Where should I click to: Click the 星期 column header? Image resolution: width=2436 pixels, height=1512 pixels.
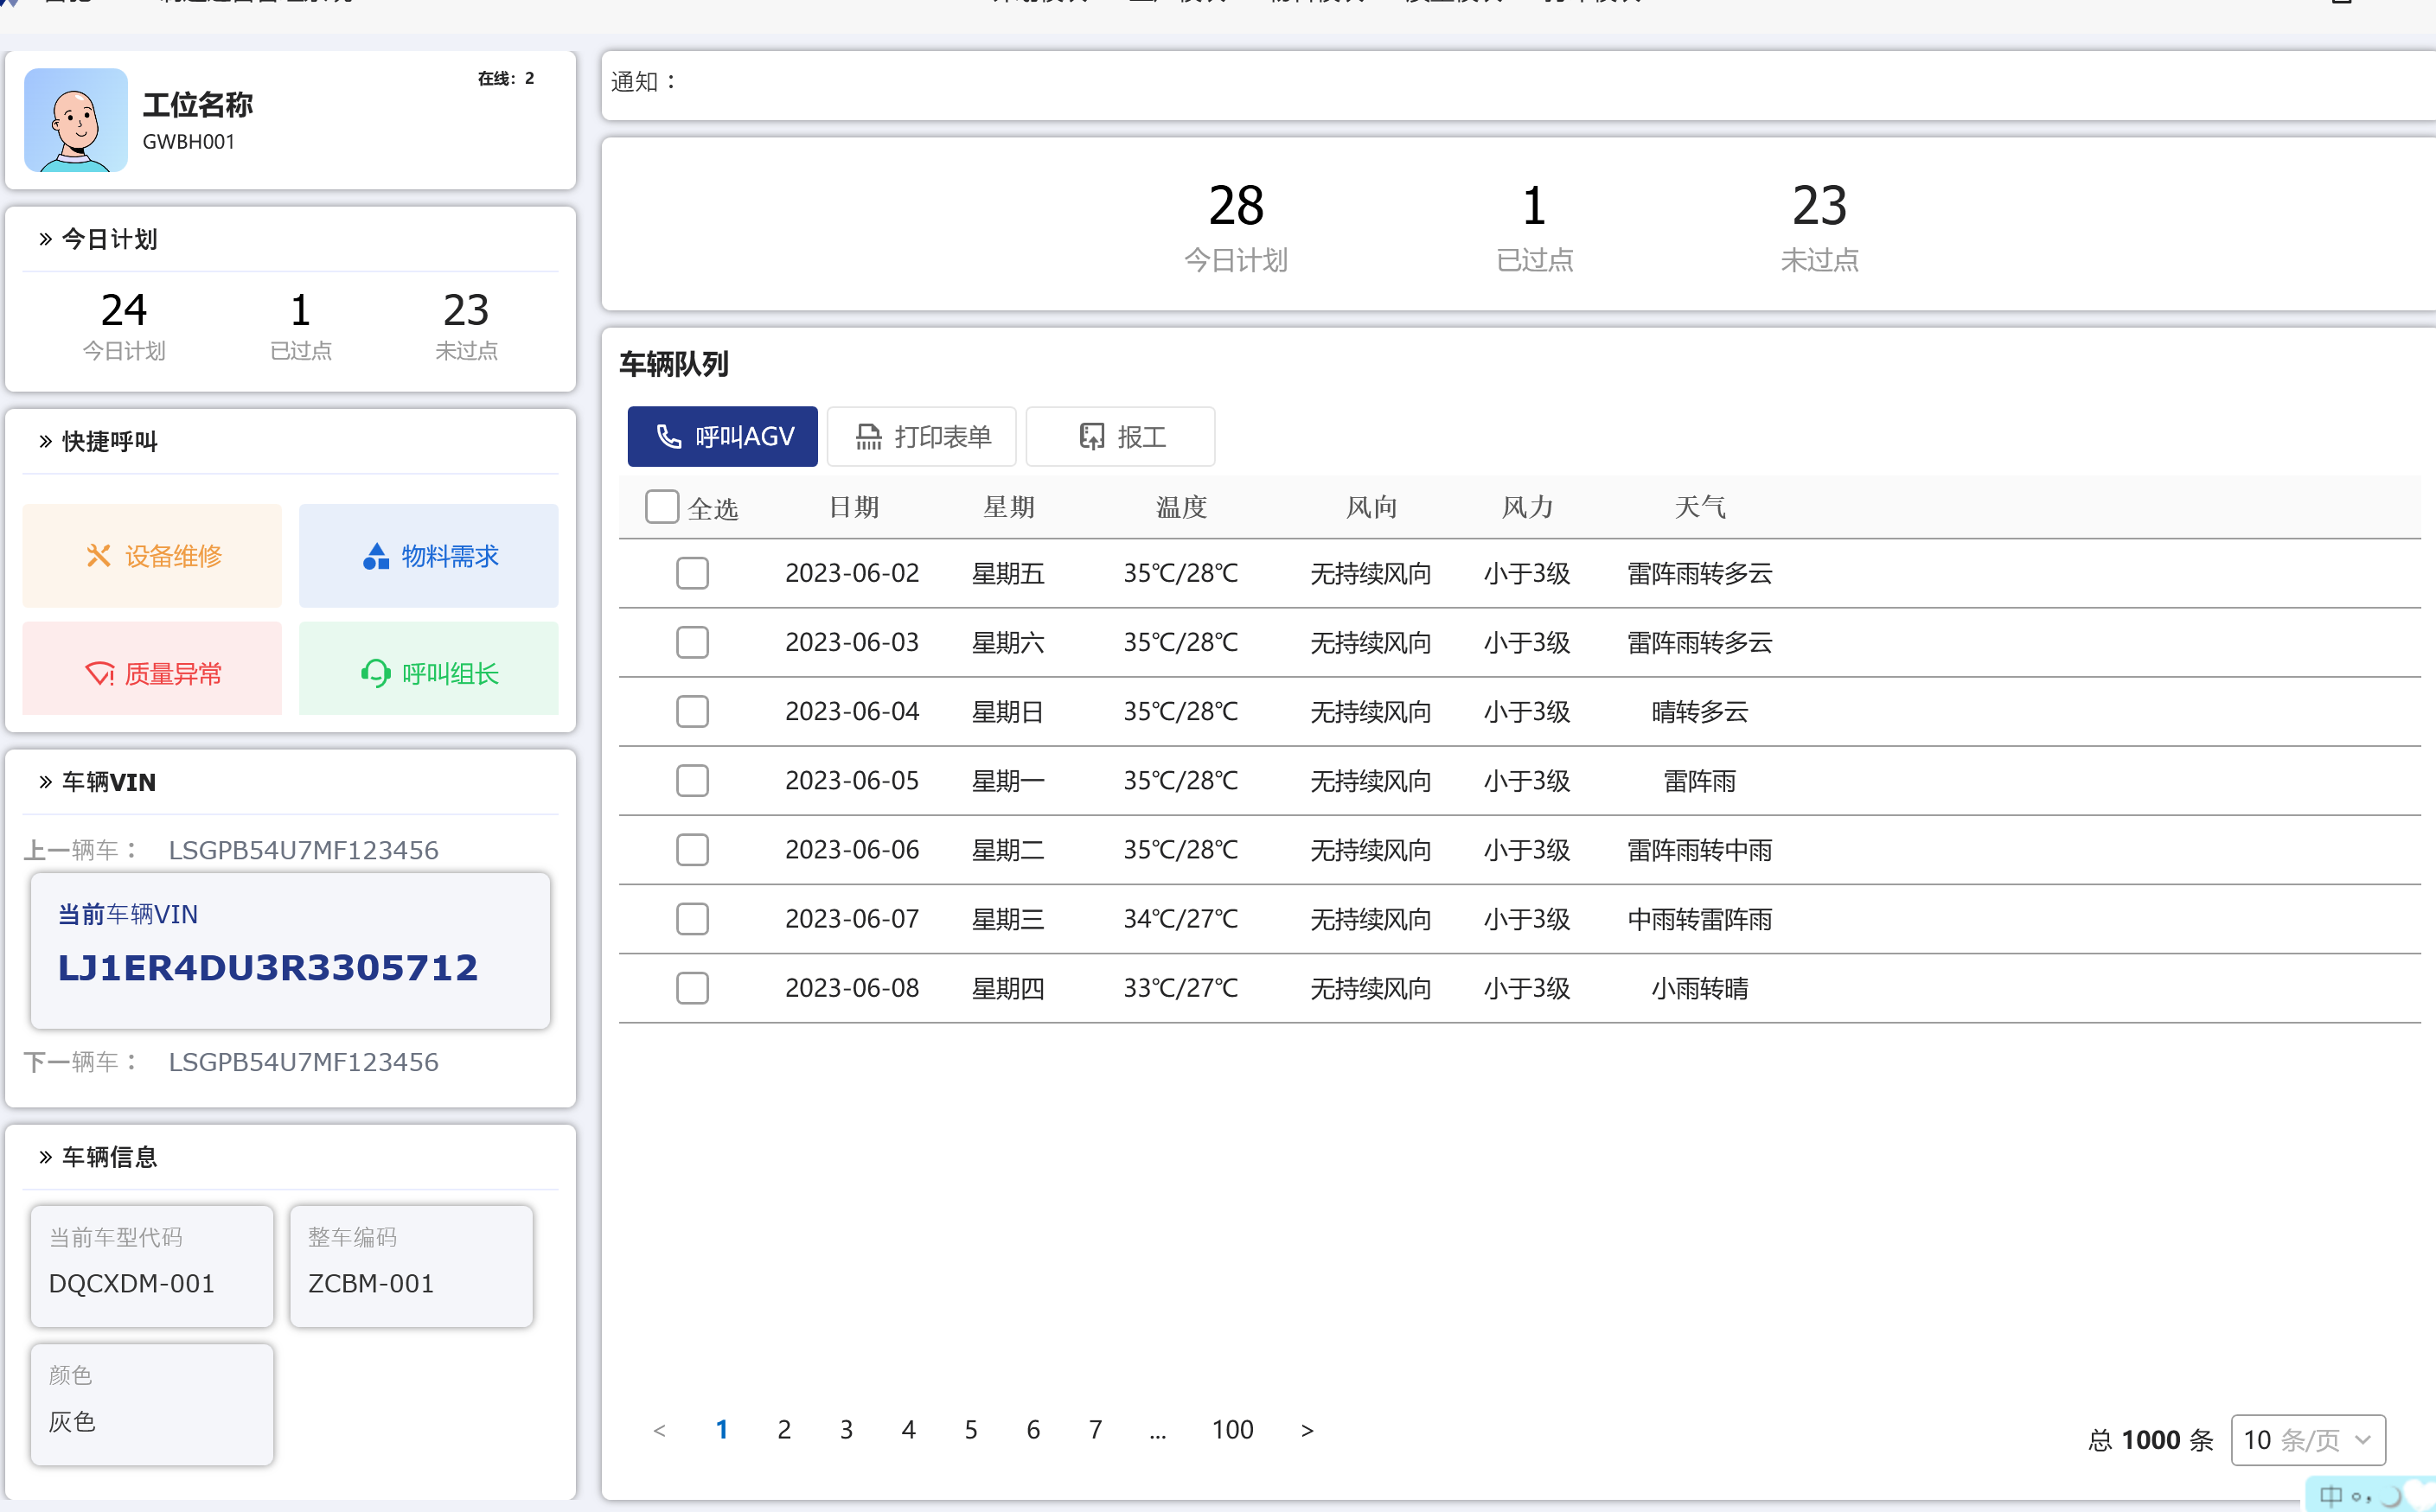click(1008, 507)
